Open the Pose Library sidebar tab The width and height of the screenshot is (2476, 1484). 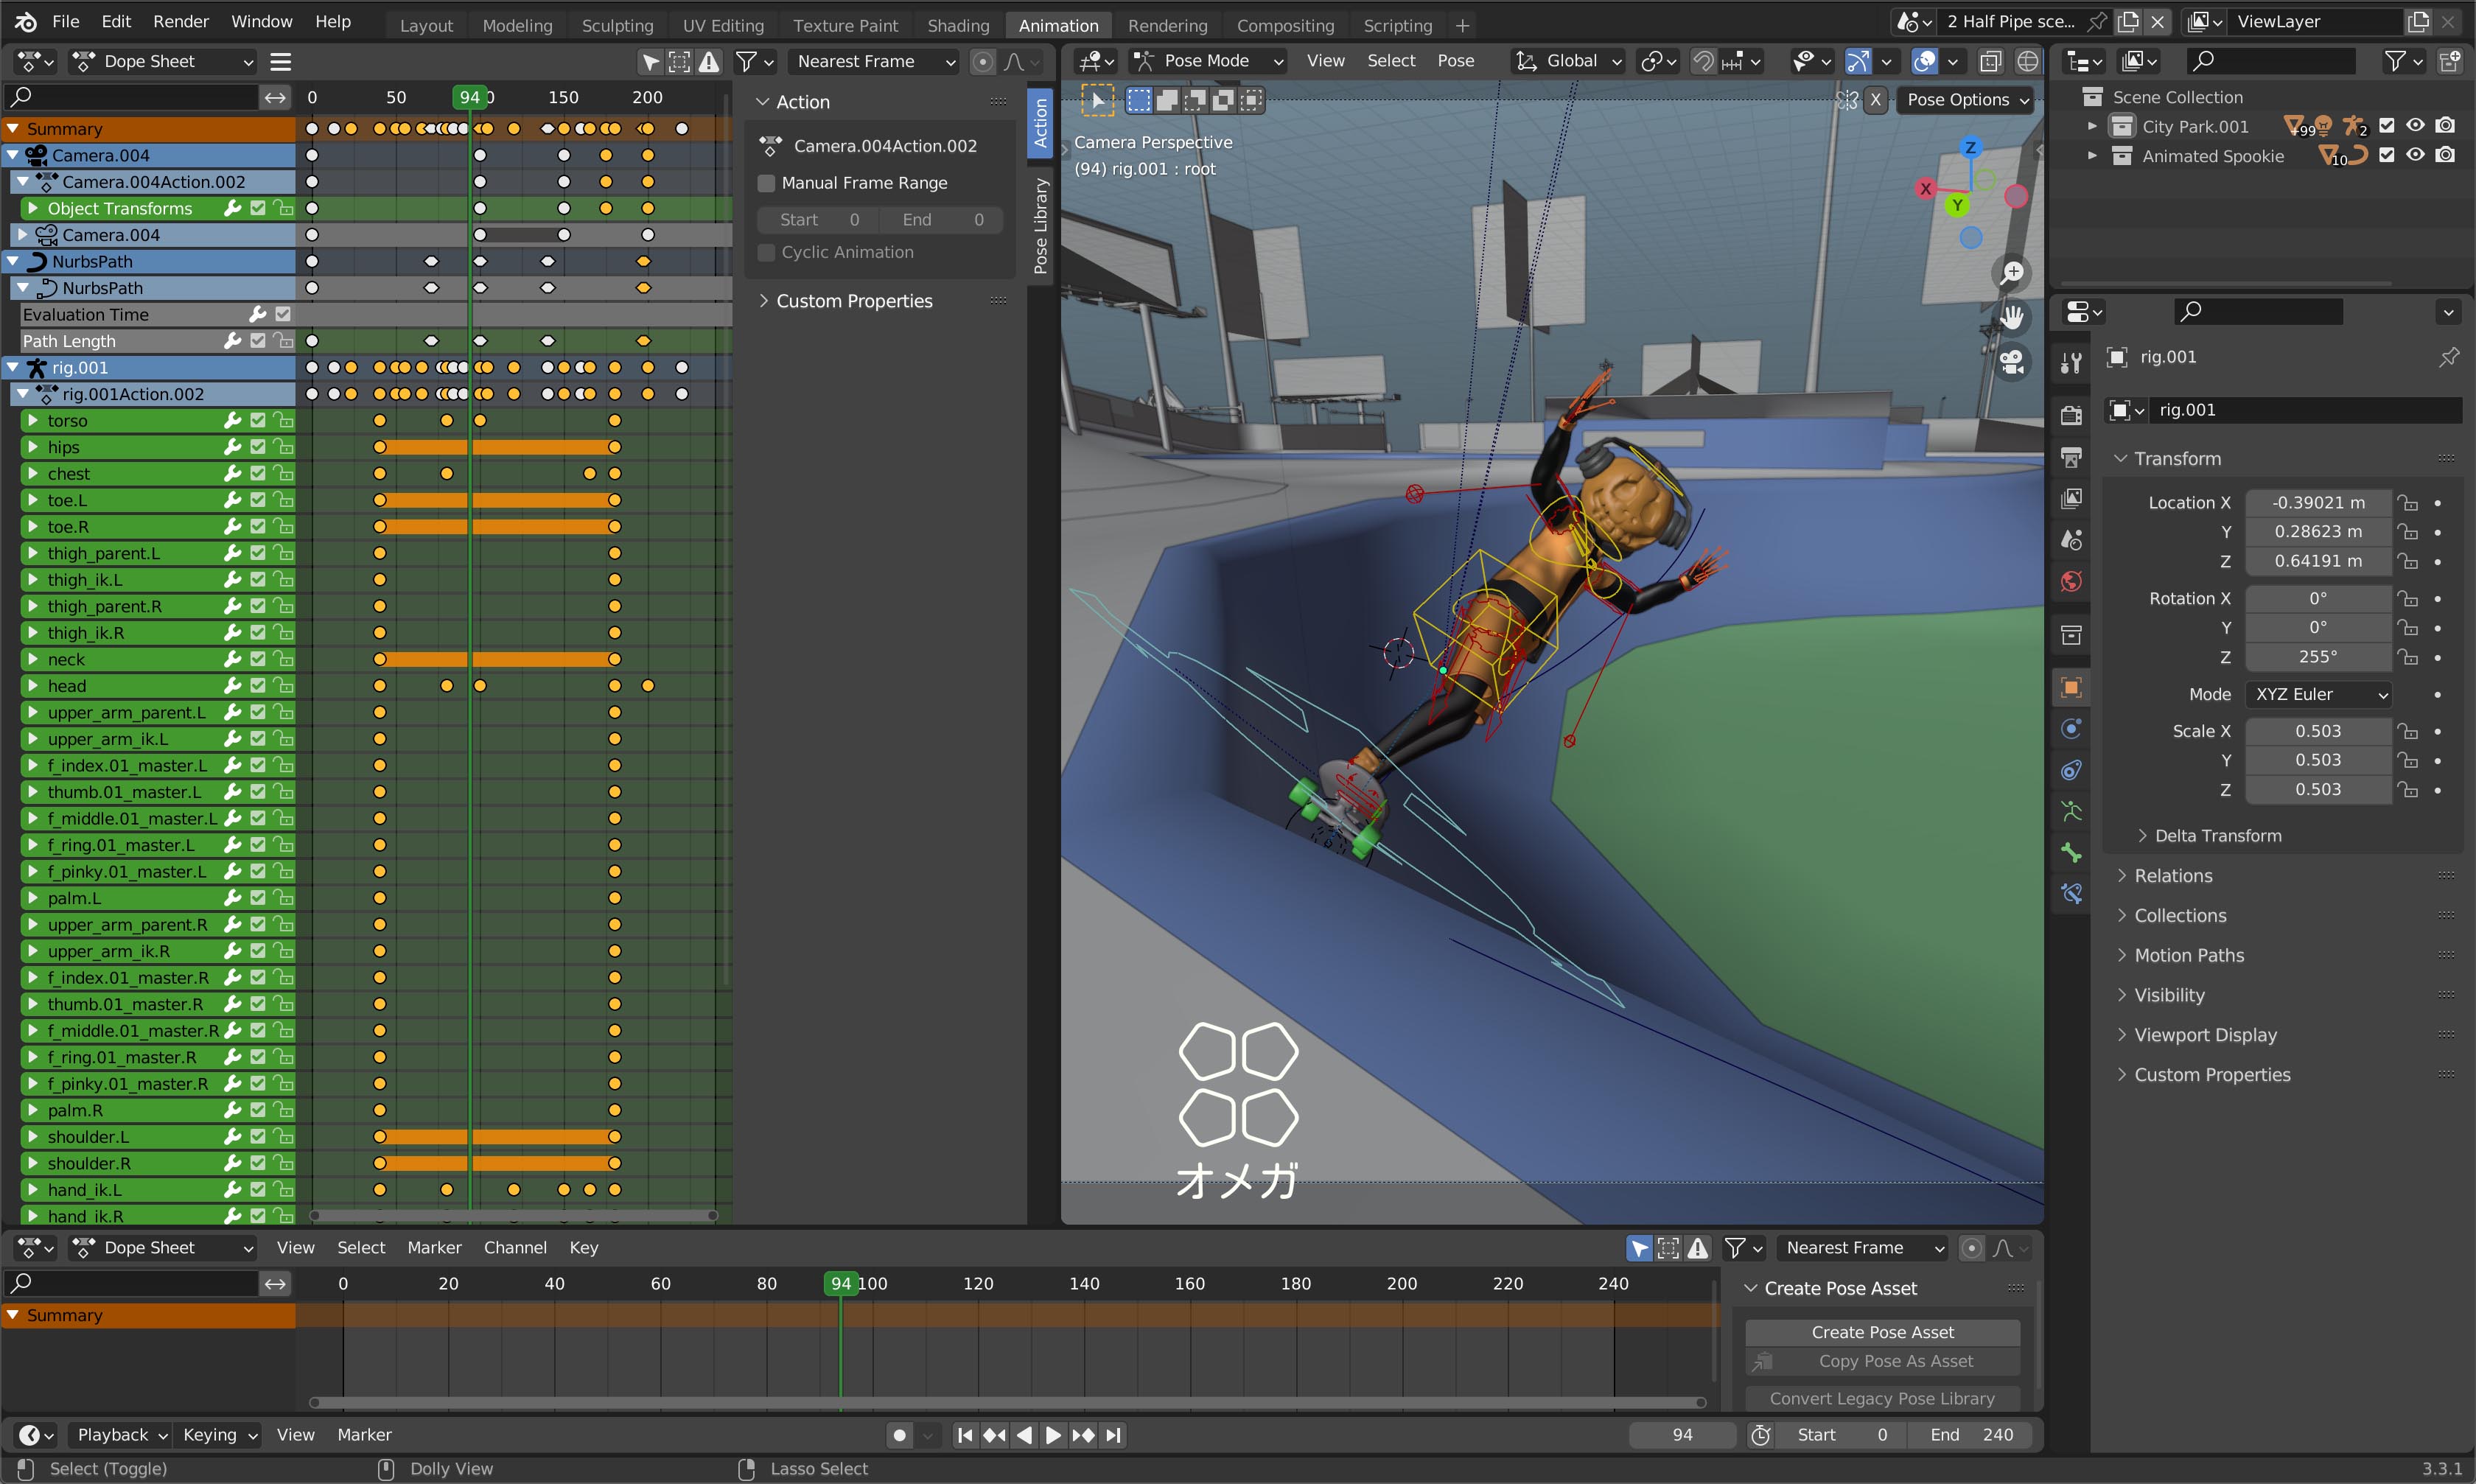tap(1040, 225)
